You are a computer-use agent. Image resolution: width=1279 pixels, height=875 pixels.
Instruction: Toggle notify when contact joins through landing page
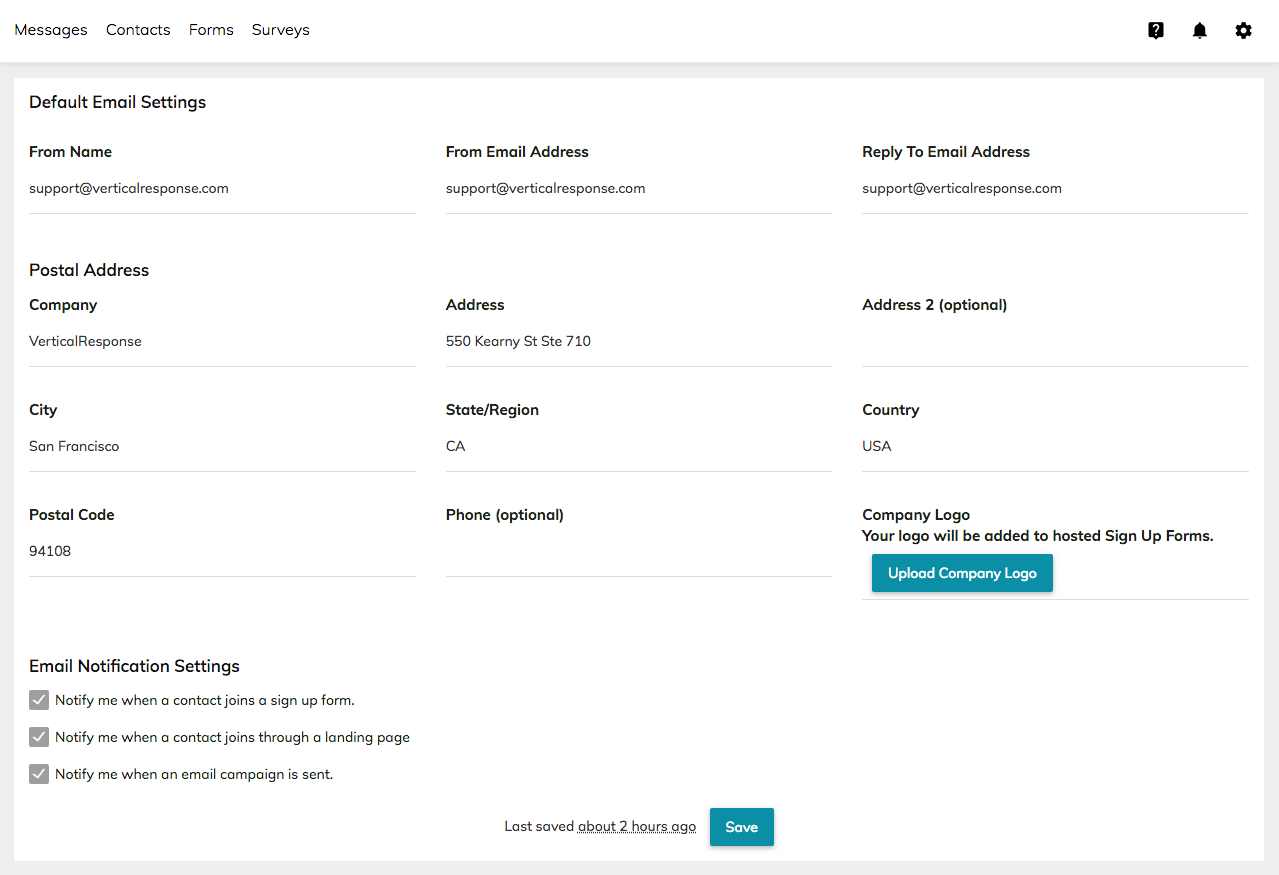[x=39, y=737]
